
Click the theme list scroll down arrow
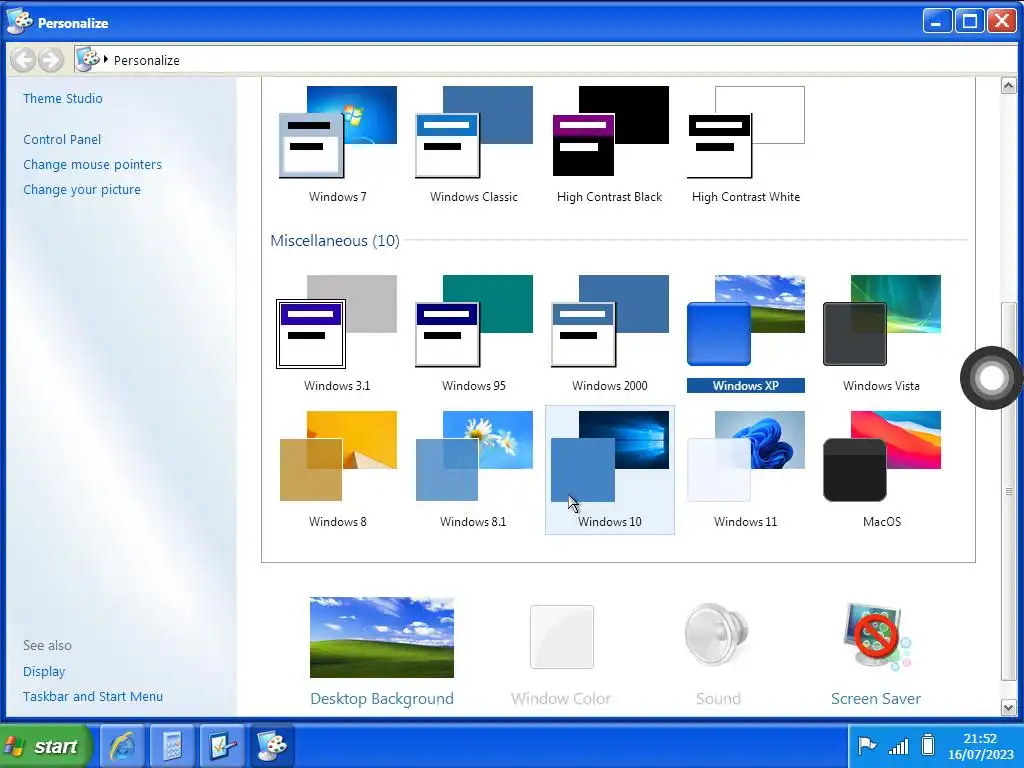(x=1008, y=707)
